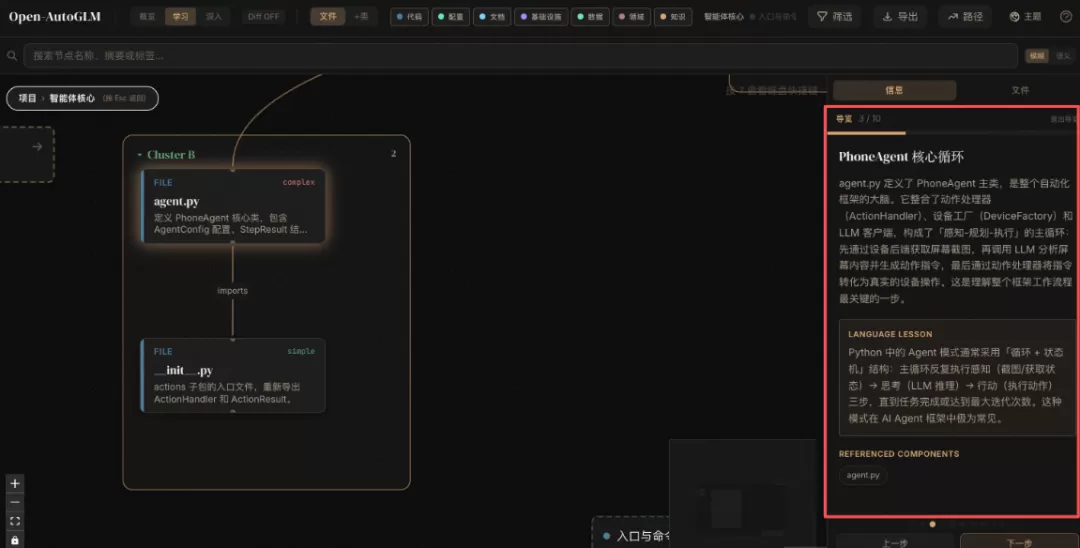Viewport: 1080px width, 548px height.
Task: Click the 入口与命令 node
Action: [631, 534]
